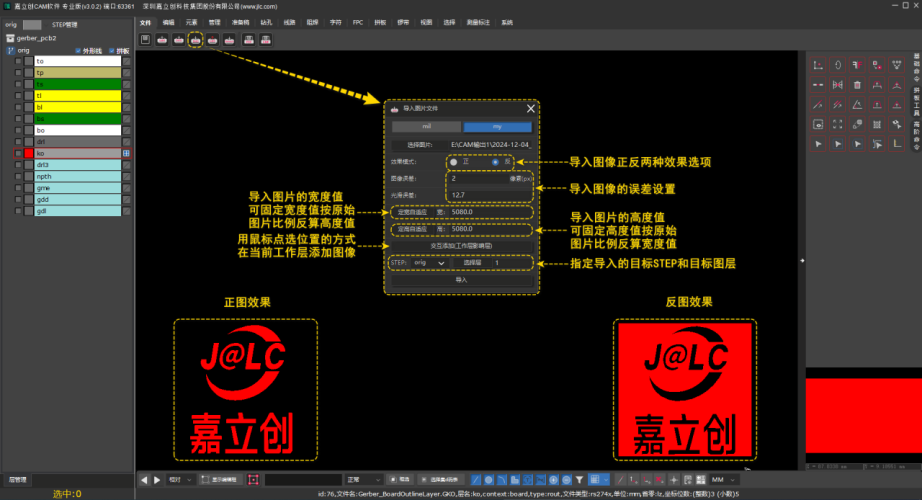Select the break line segment tool
922x500 pixels.
818,85
